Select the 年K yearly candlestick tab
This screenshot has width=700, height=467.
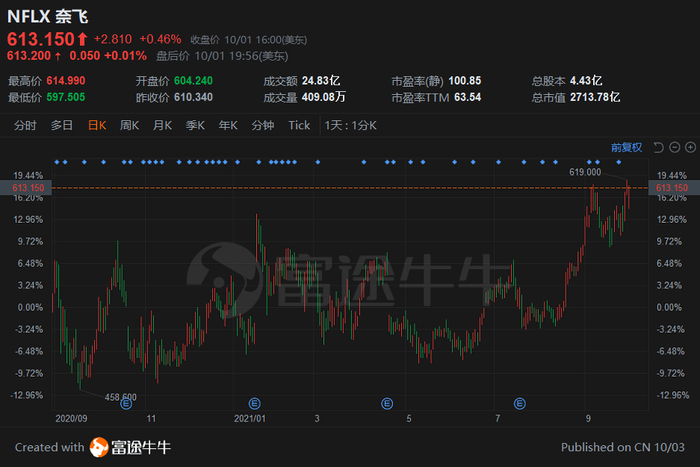[228, 125]
